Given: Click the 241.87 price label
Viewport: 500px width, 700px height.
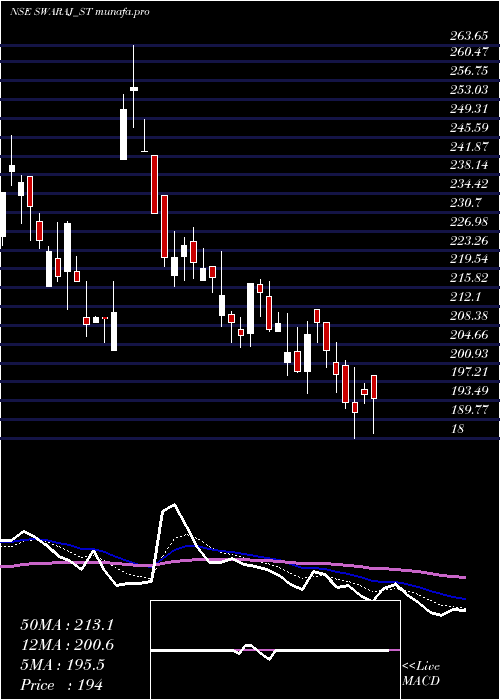Looking at the screenshot, I should (469, 146).
